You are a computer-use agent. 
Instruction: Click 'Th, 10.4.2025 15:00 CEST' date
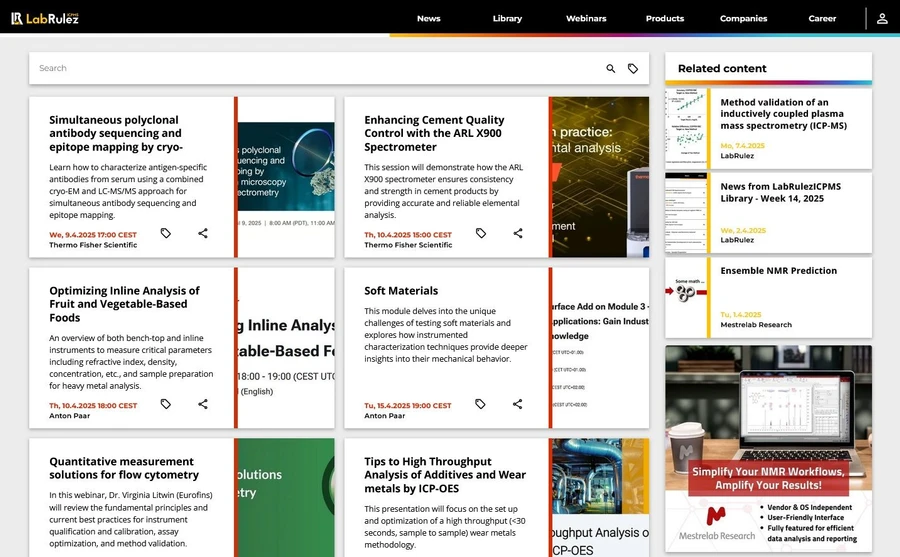408,235
